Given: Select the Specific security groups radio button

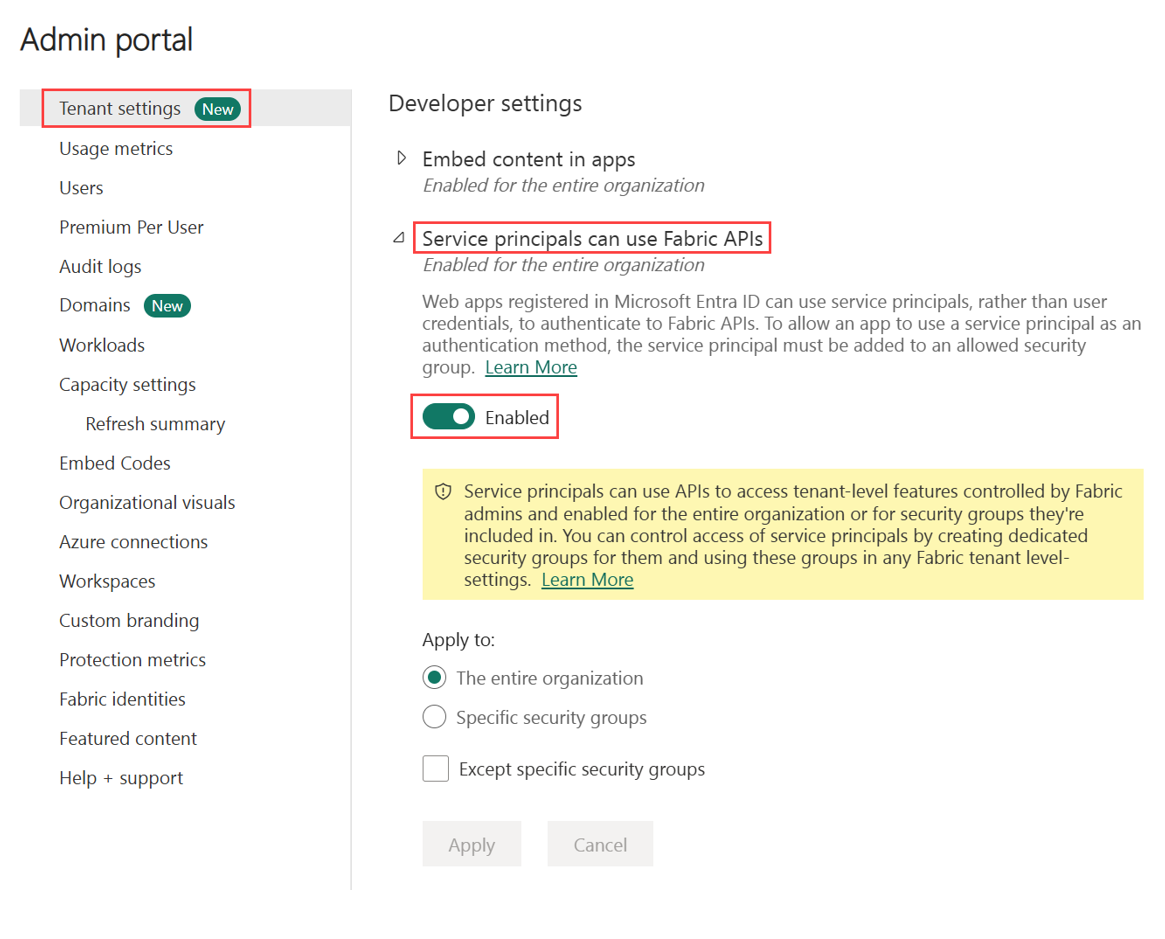Looking at the screenshot, I should point(435,716).
